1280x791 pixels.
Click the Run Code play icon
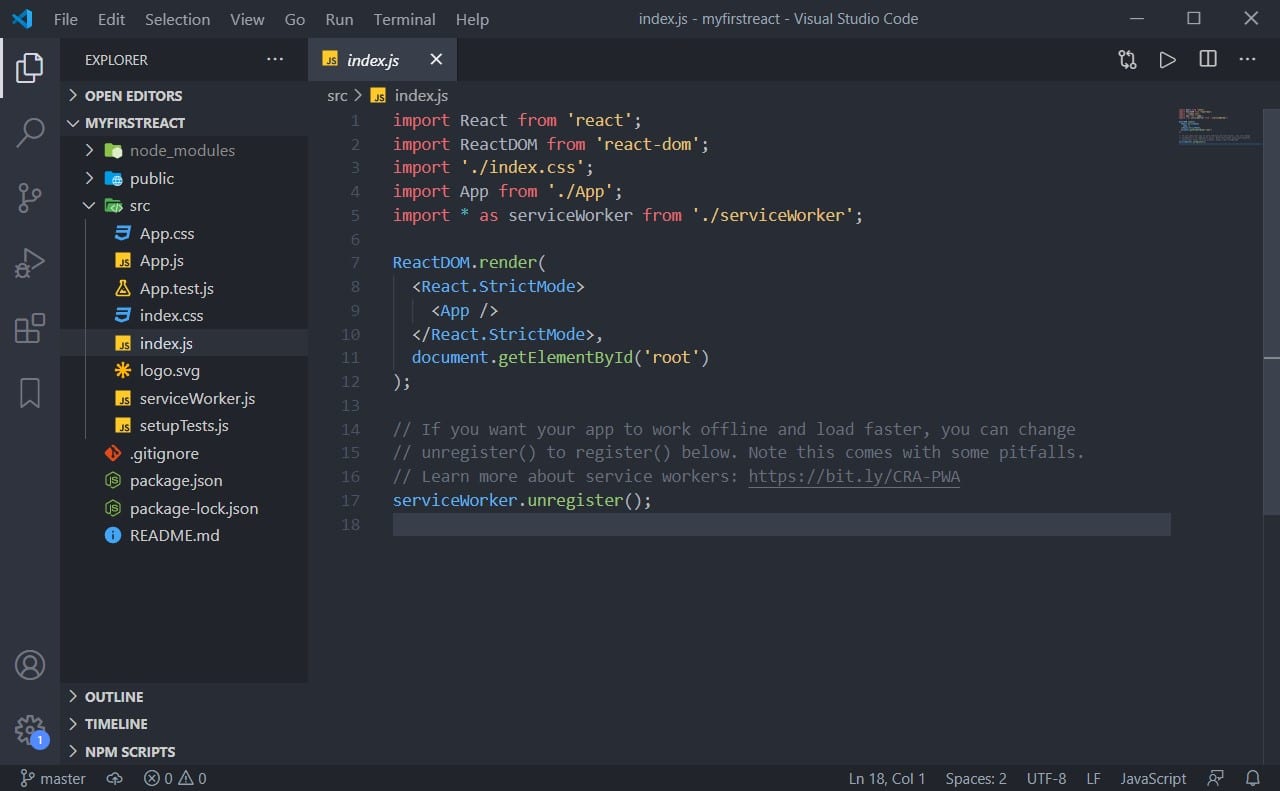click(1167, 60)
